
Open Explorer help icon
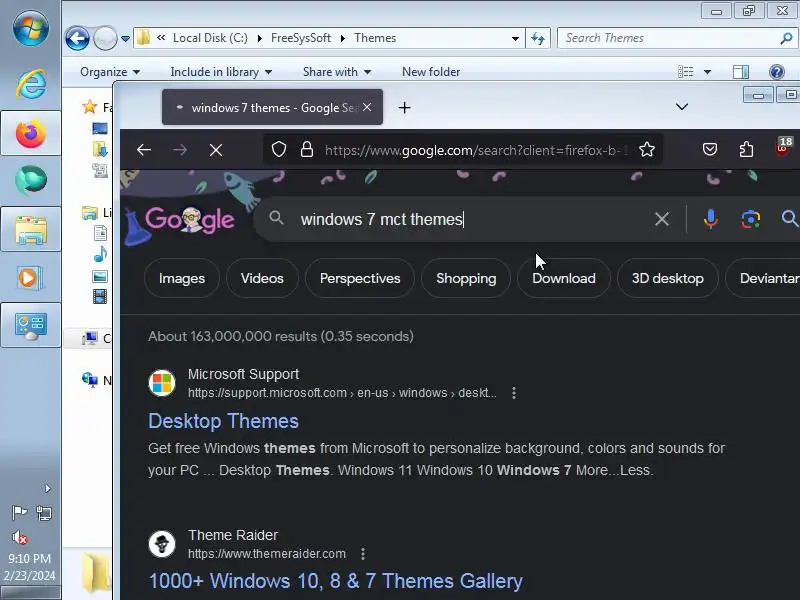[x=777, y=72]
